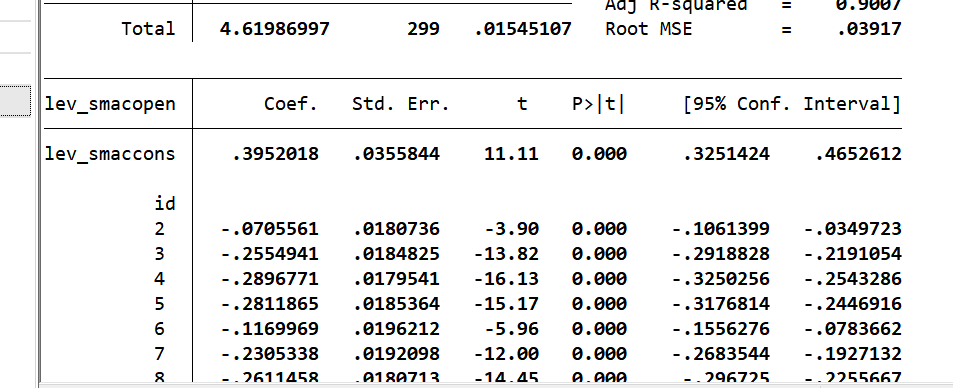
Task: Select id 7 standard error .0192098
Action: (x=396, y=353)
